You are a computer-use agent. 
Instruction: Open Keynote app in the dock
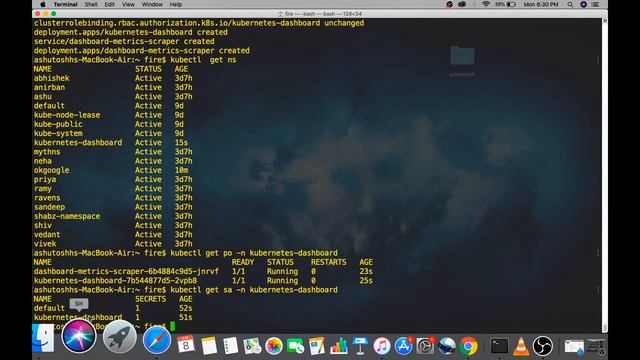tap(360, 346)
